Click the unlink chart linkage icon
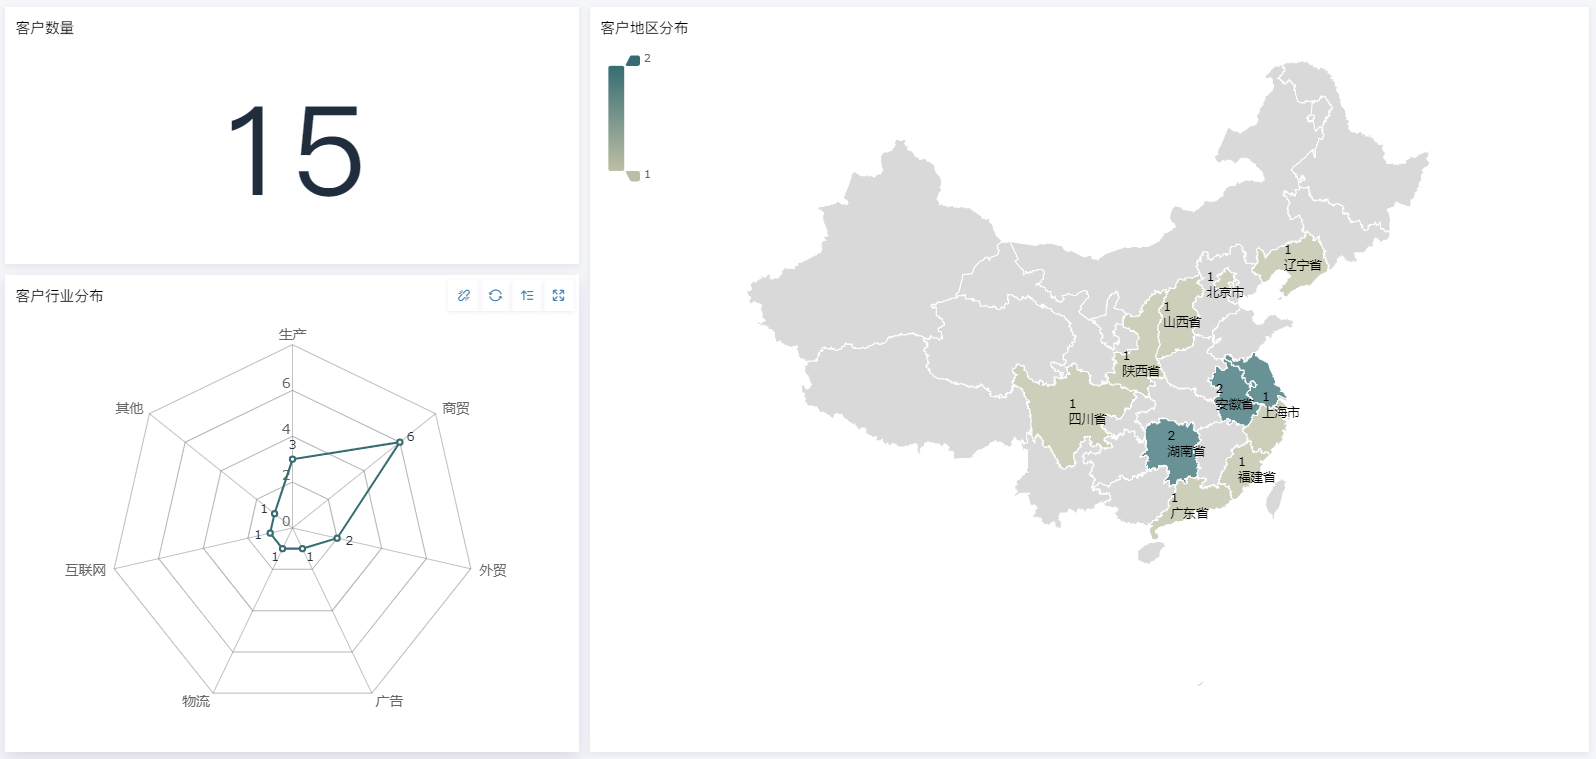1596x759 pixels. pyautogui.click(x=464, y=295)
